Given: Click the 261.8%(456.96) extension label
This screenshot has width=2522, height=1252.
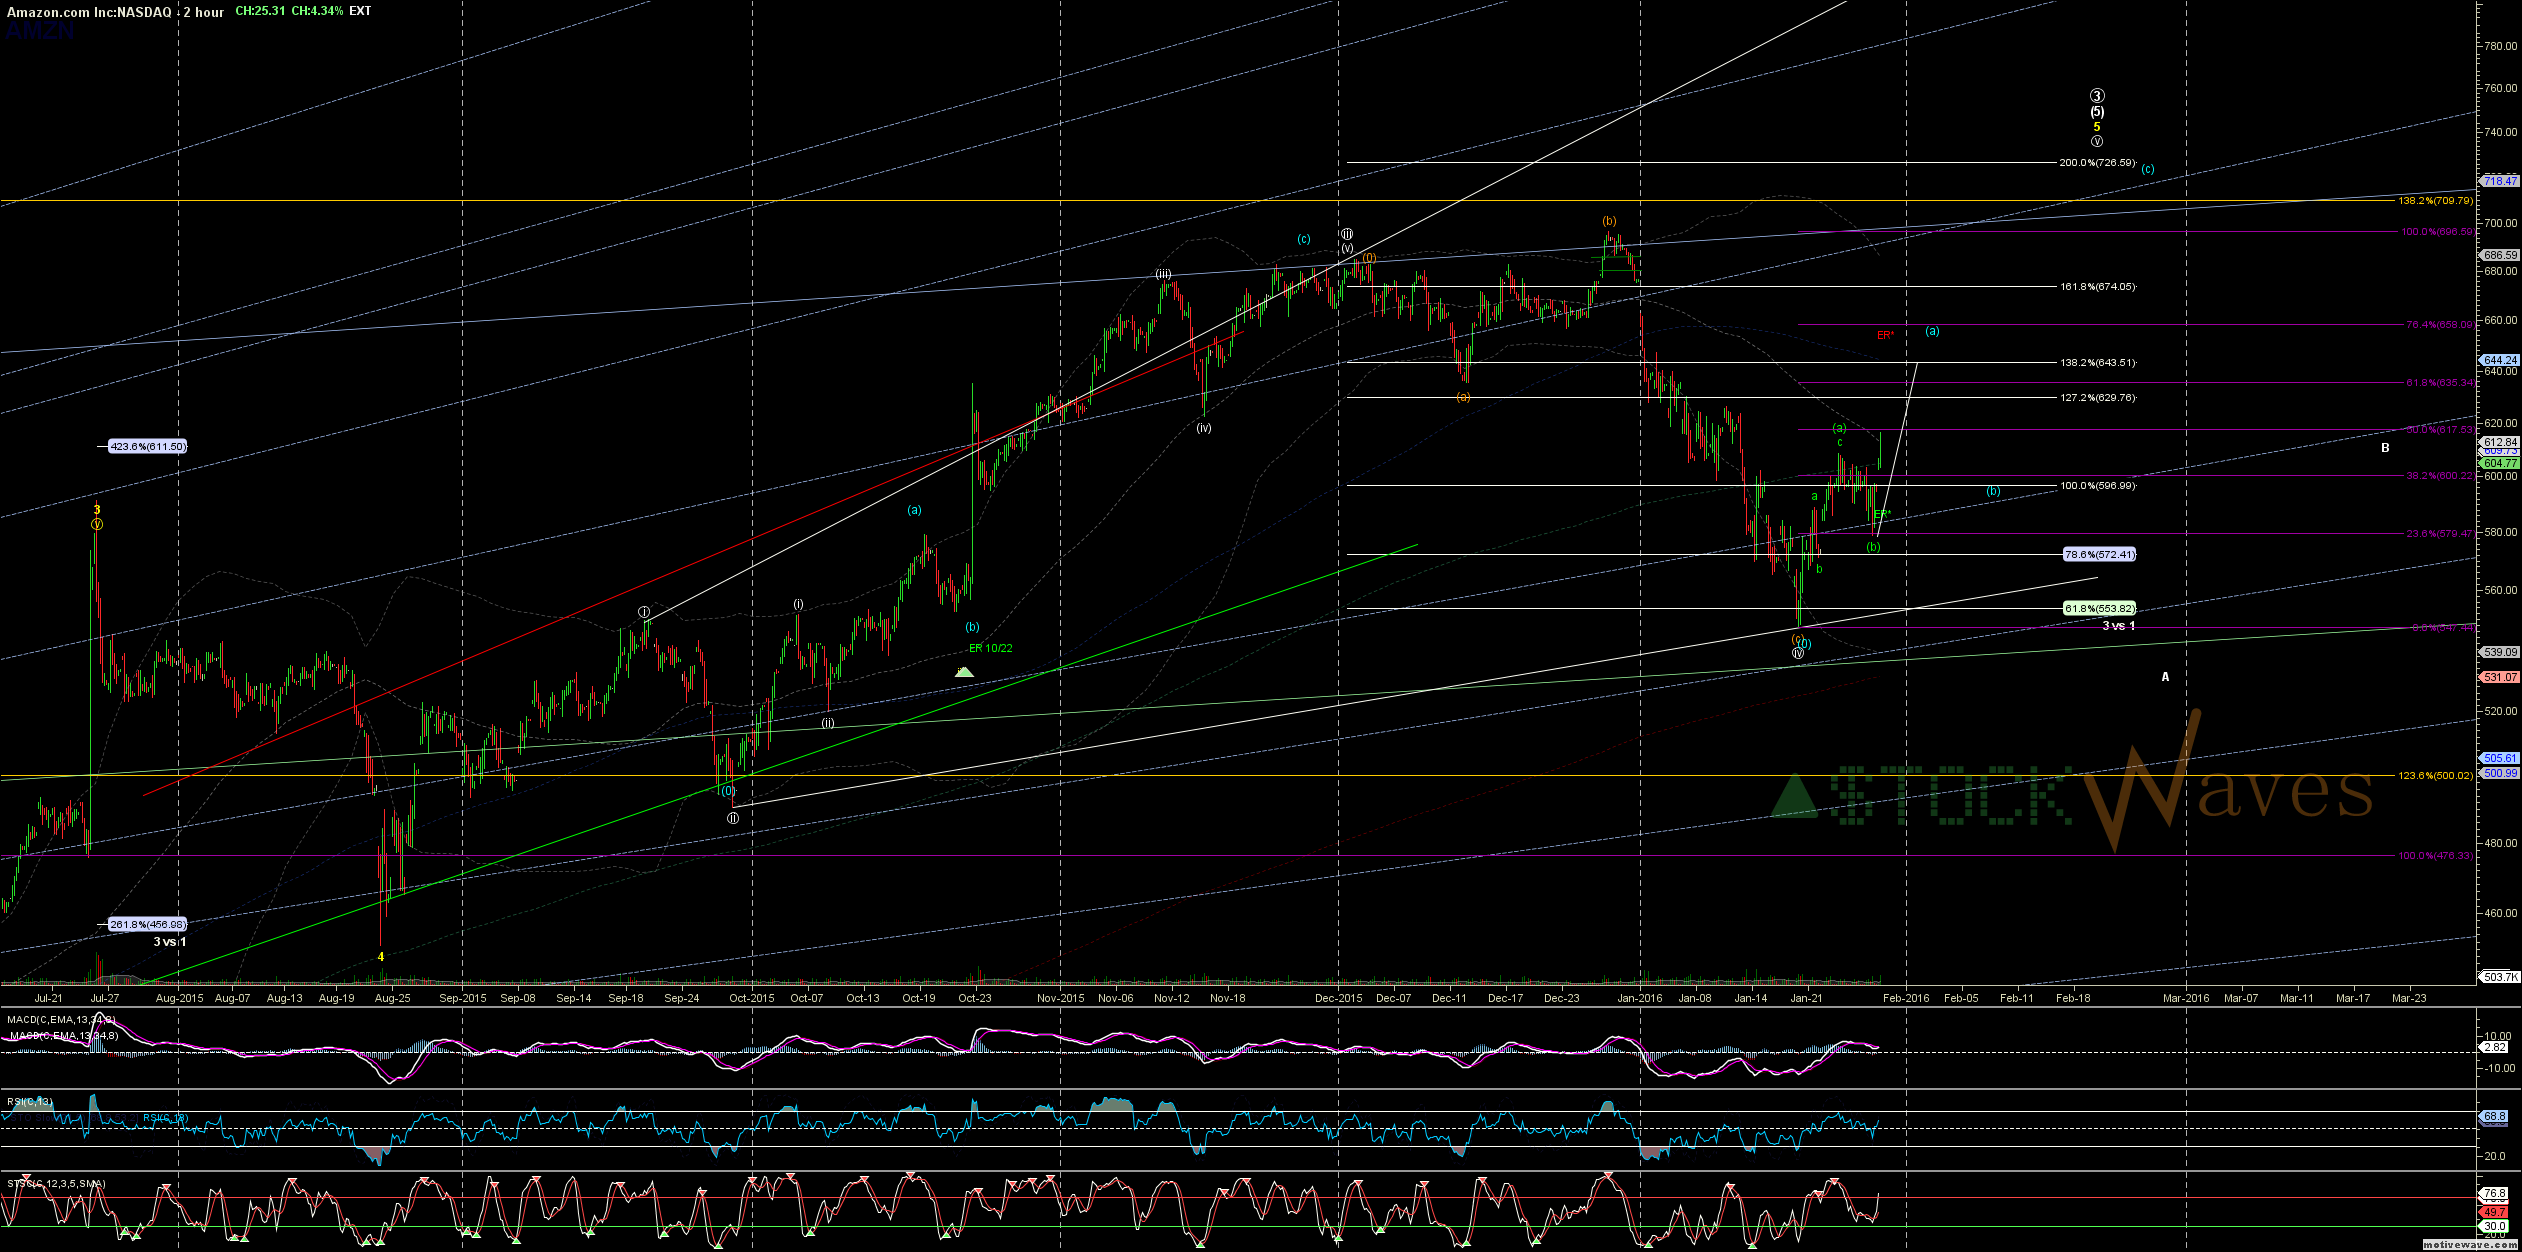Looking at the screenshot, I should click(x=148, y=924).
